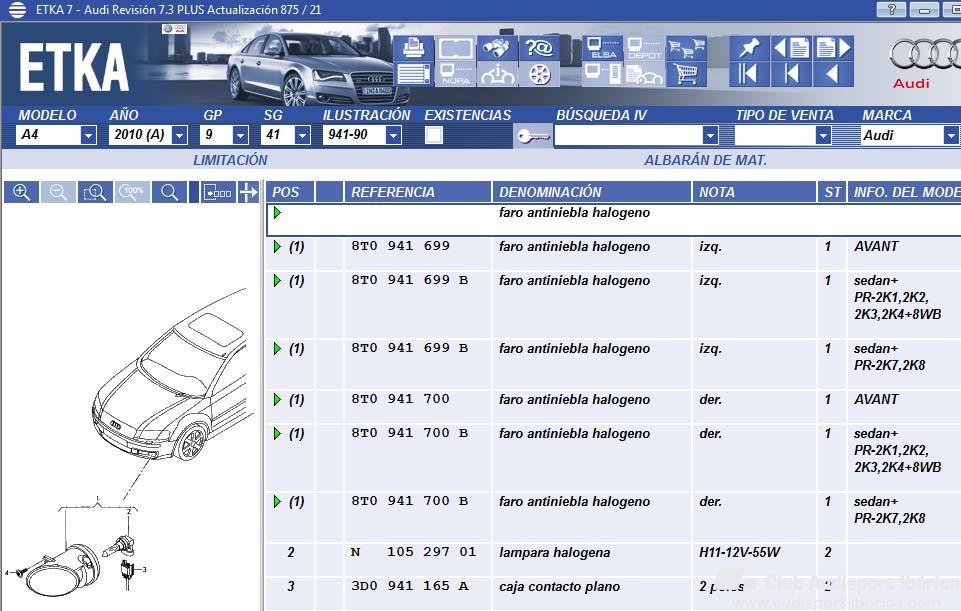Open the BÚSQUEDA IV dropdown arrow
961x611 pixels.
[710, 135]
